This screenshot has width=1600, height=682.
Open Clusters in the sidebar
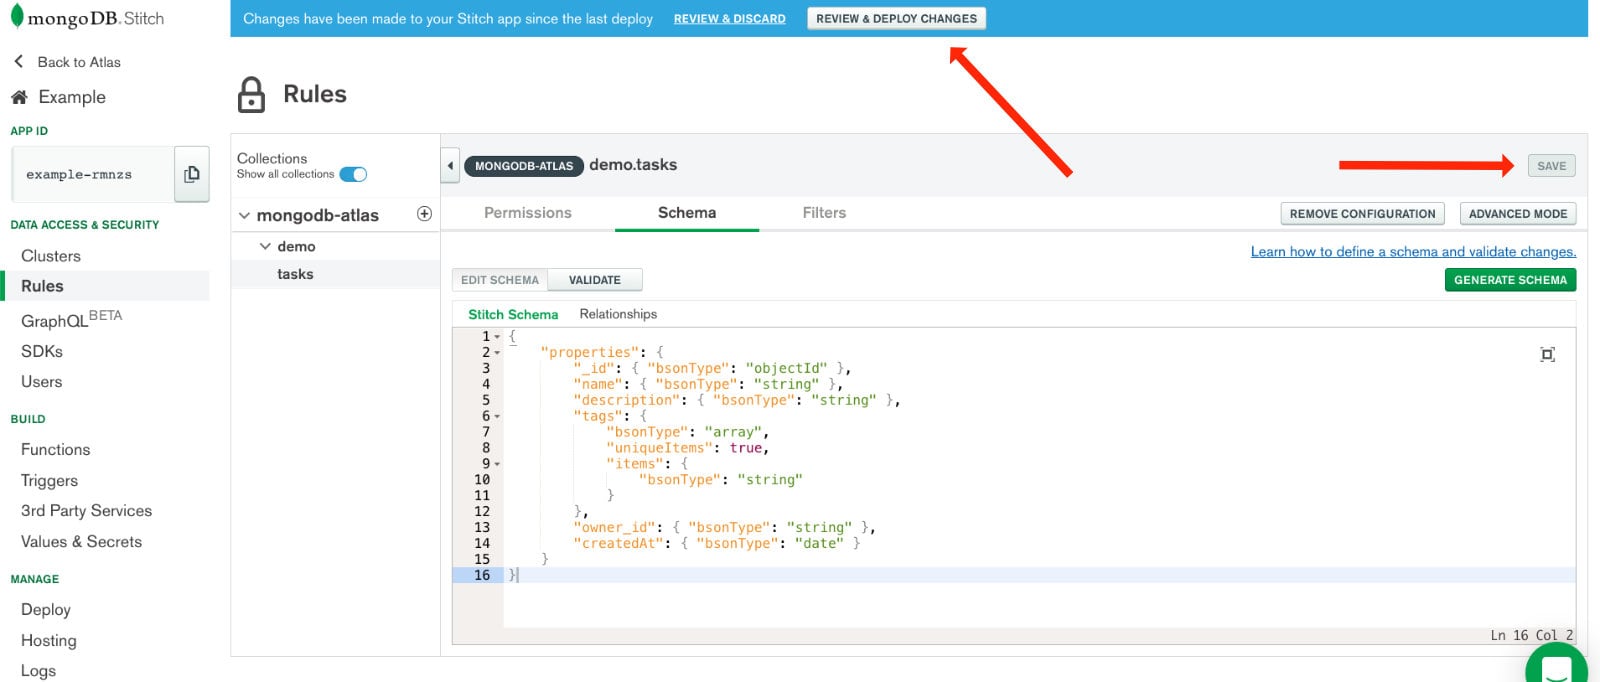[51, 256]
